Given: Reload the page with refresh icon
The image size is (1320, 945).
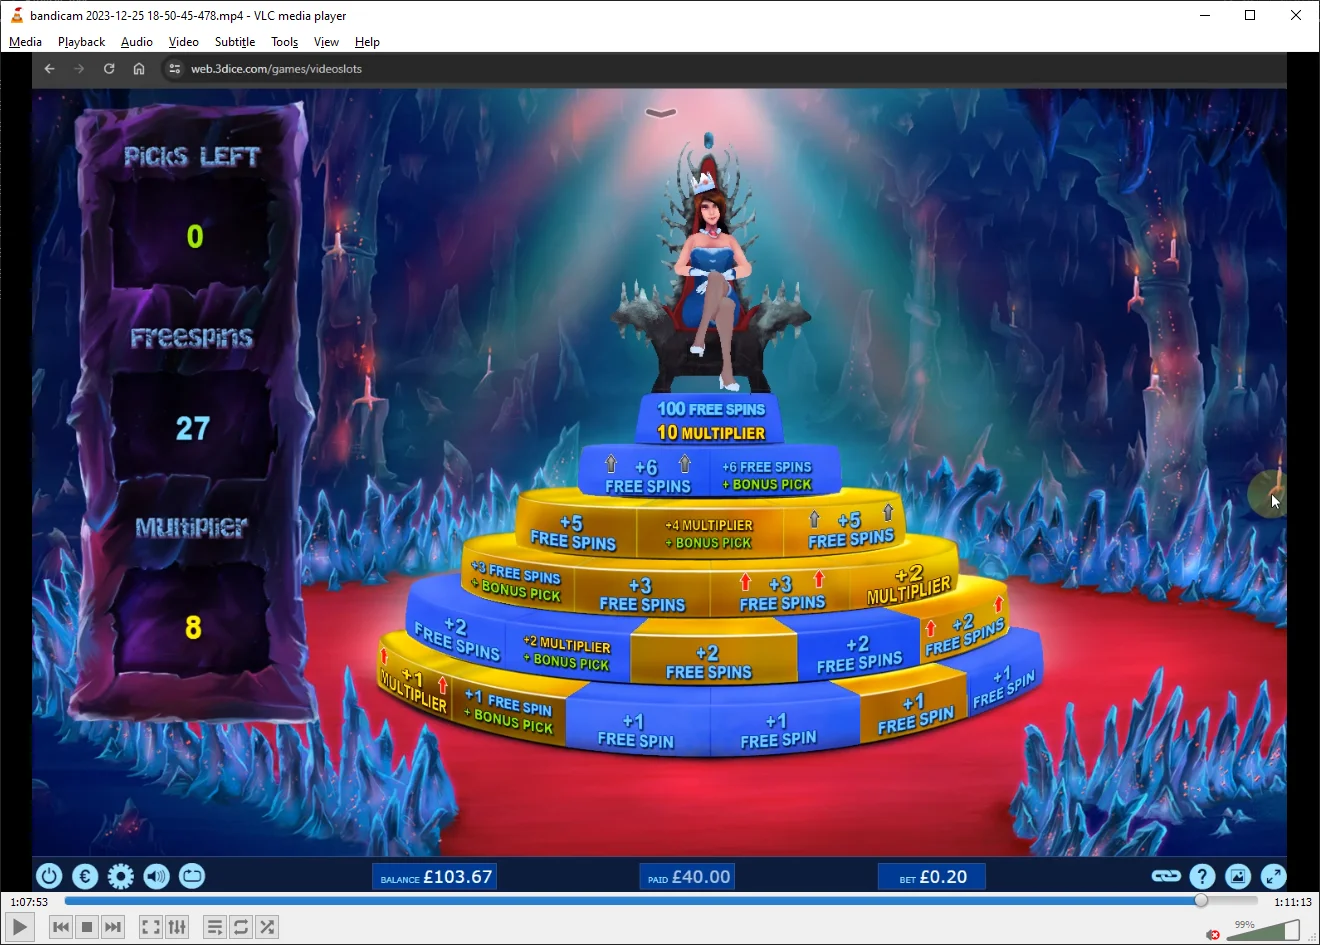Looking at the screenshot, I should [109, 69].
